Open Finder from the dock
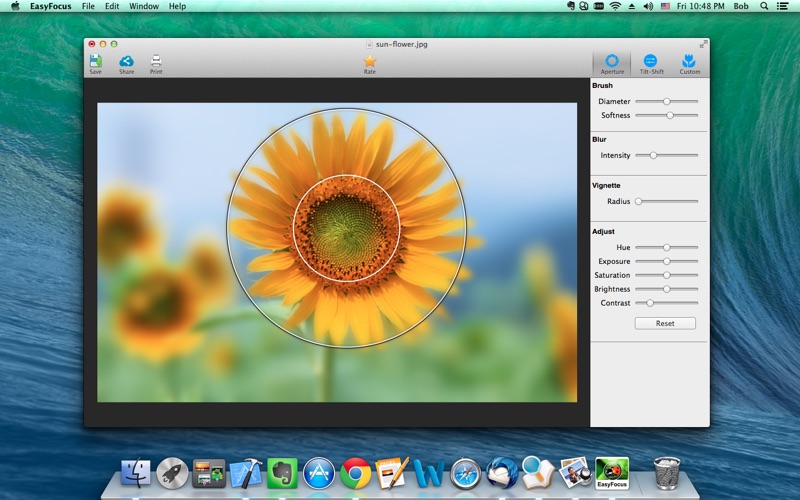Viewport: 800px width, 500px height. click(136, 473)
